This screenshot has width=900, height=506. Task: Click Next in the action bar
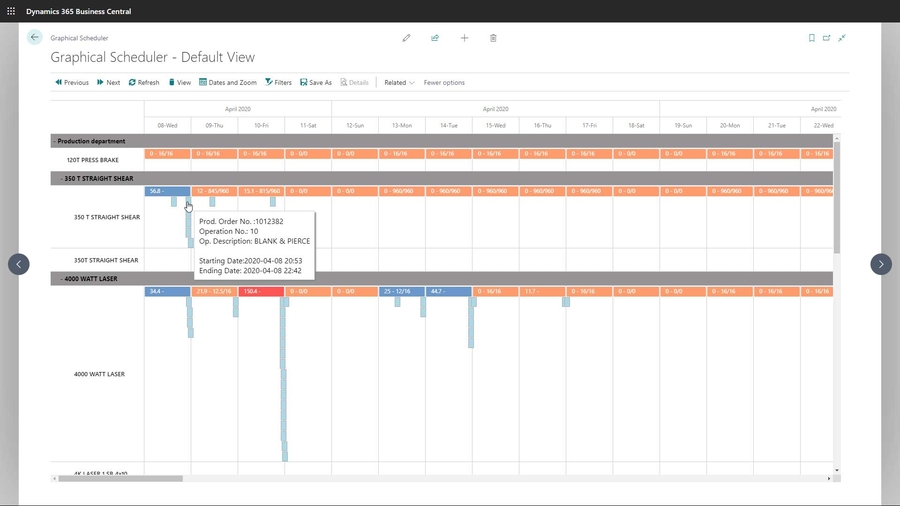click(x=108, y=83)
